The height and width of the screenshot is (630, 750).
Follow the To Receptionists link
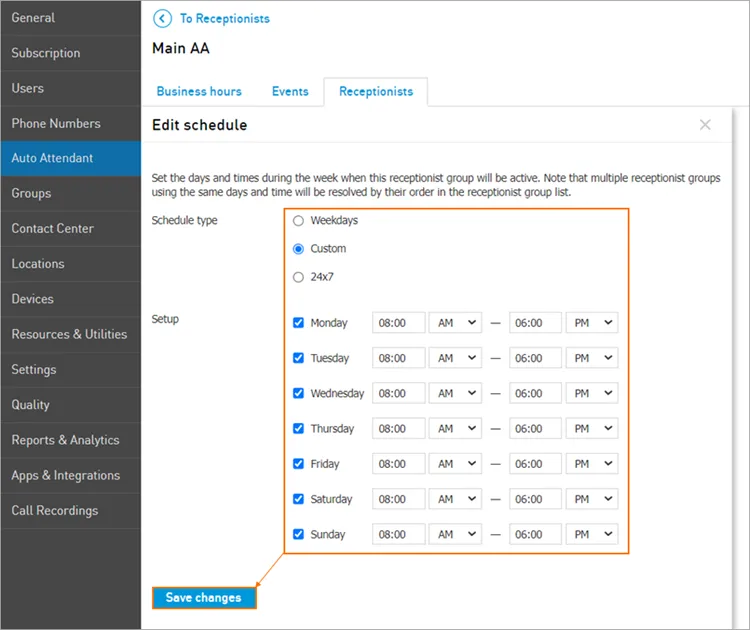pyautogui.click(x=225, y=19)
